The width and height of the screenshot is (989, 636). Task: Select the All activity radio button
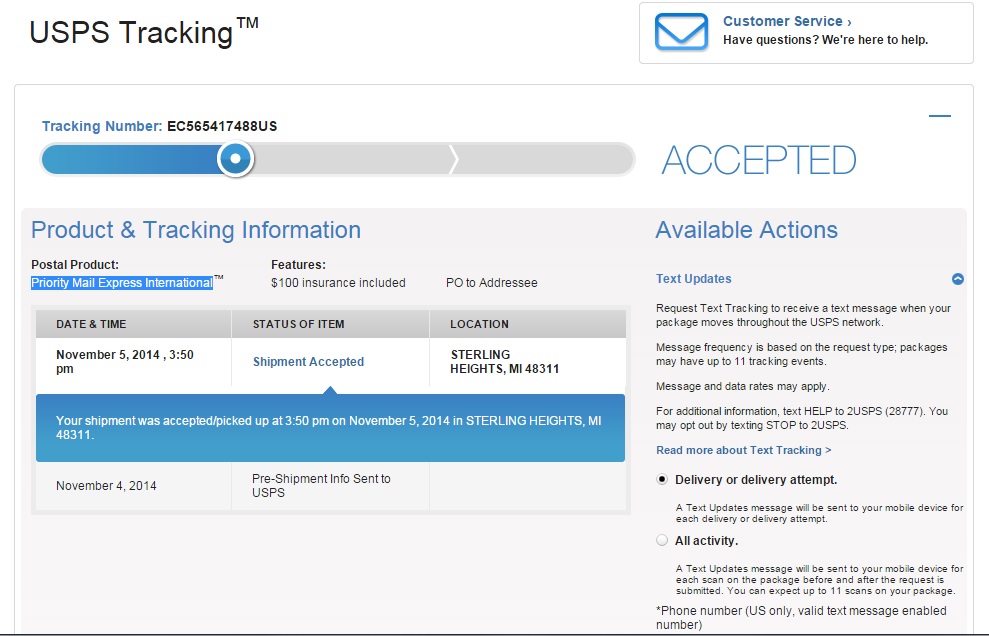point(662,540)
